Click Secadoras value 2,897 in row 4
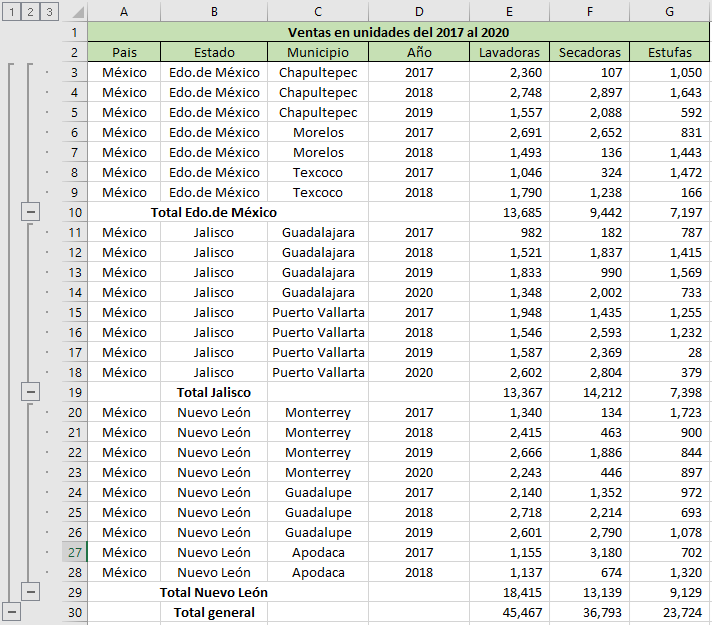The width and height of the screenshot is (712, 625). (x=589, y=92)
